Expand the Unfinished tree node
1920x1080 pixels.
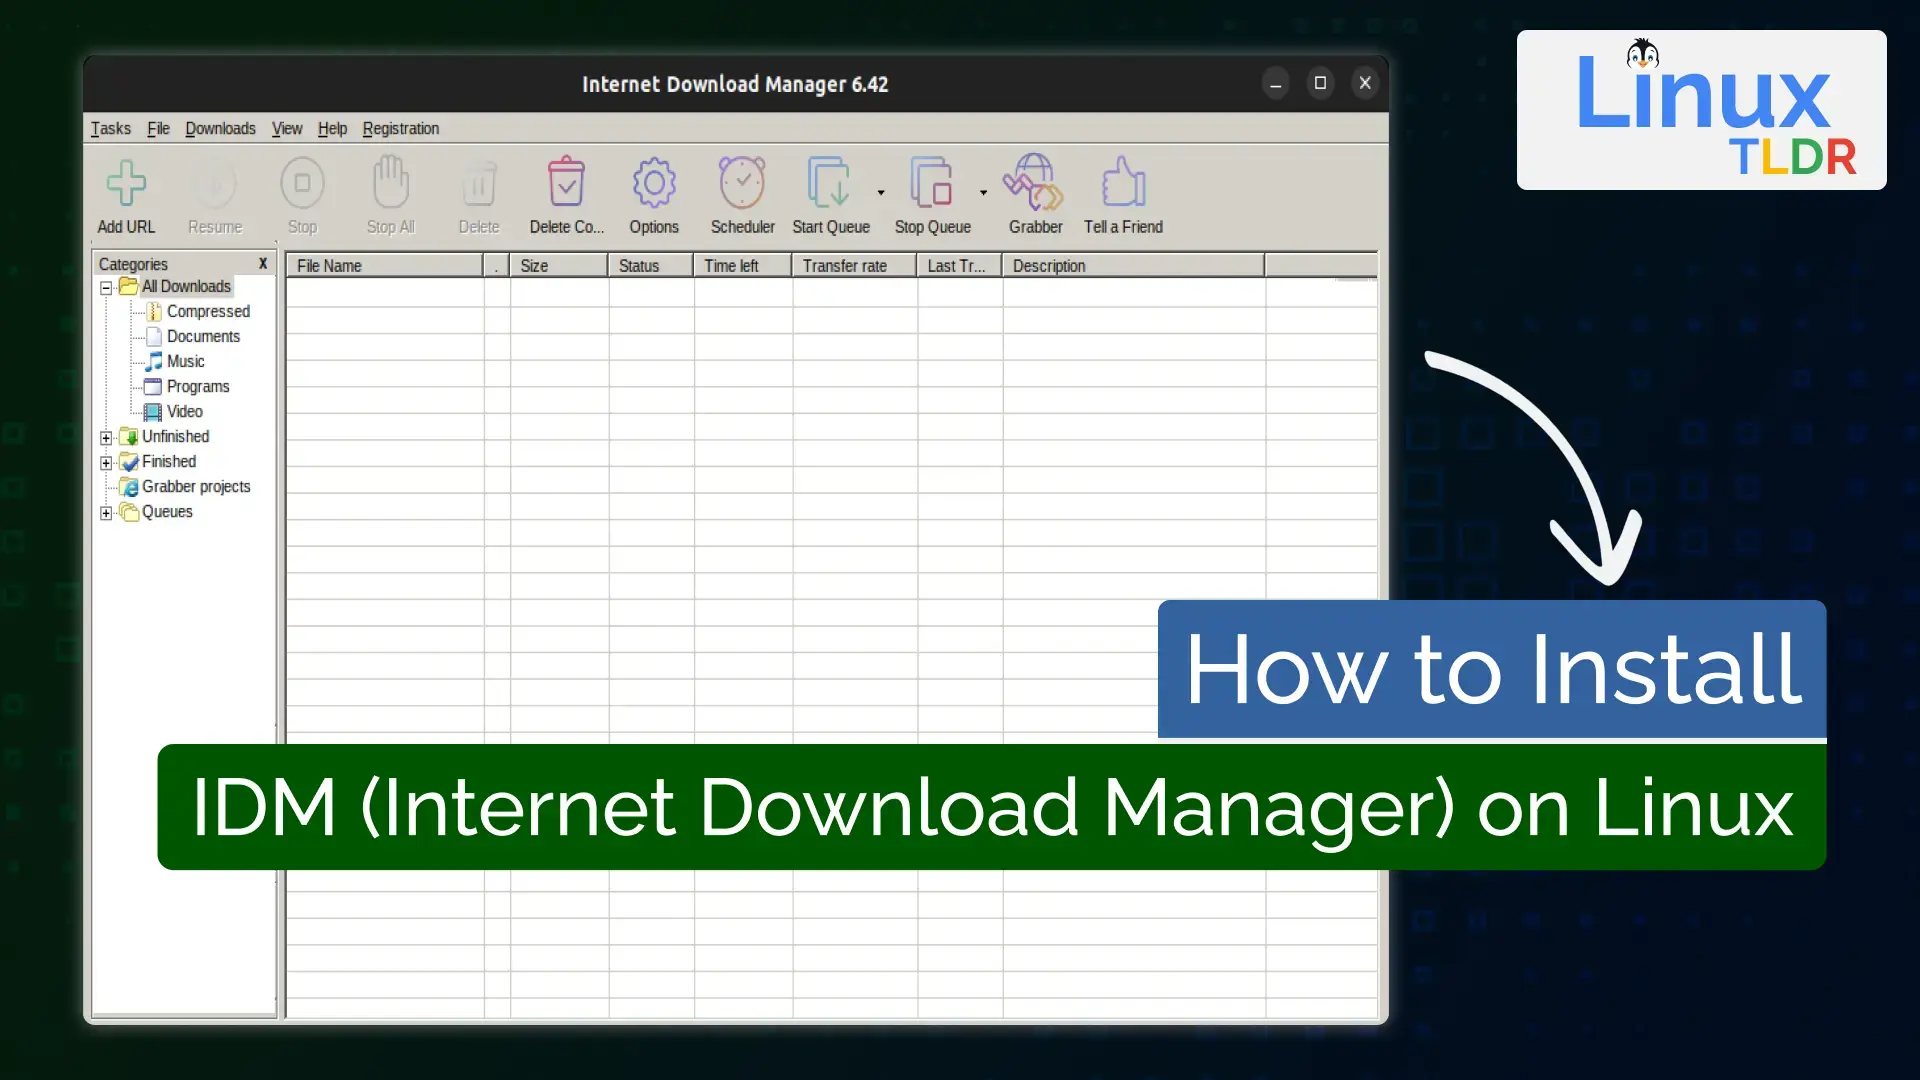point(106,438)
